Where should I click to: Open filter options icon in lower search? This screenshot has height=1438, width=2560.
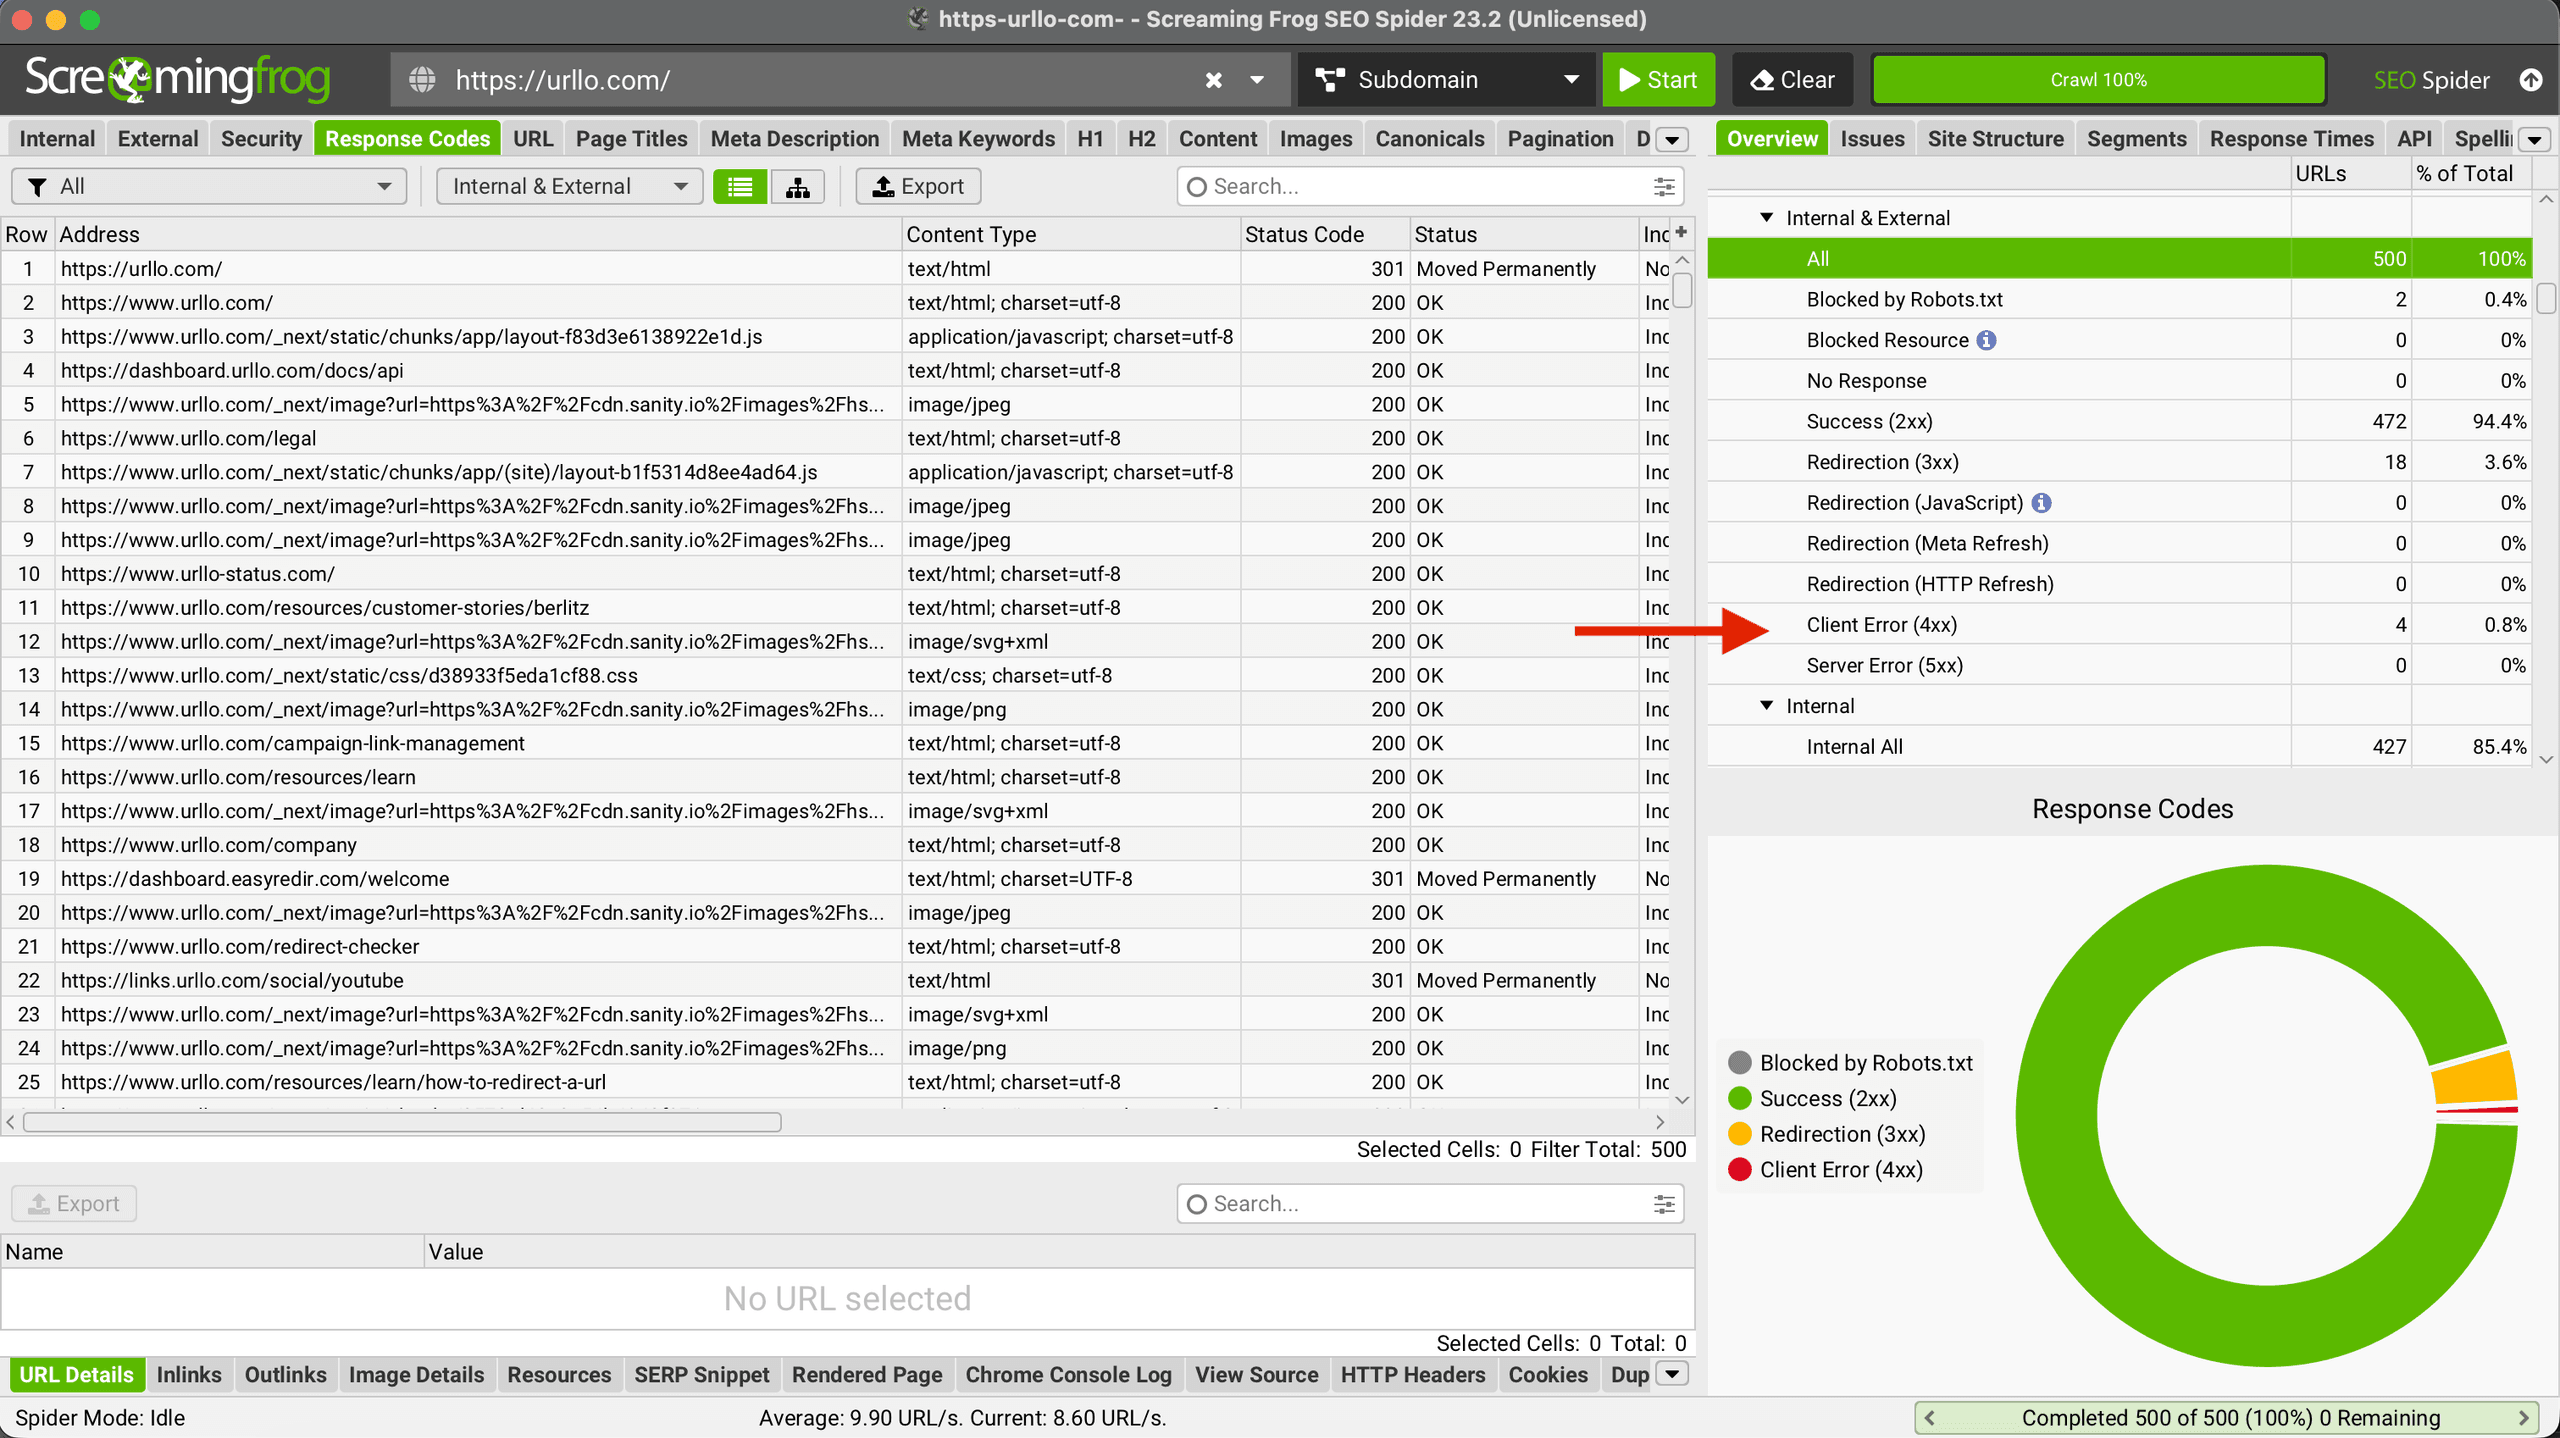tap(1664, 1204)
